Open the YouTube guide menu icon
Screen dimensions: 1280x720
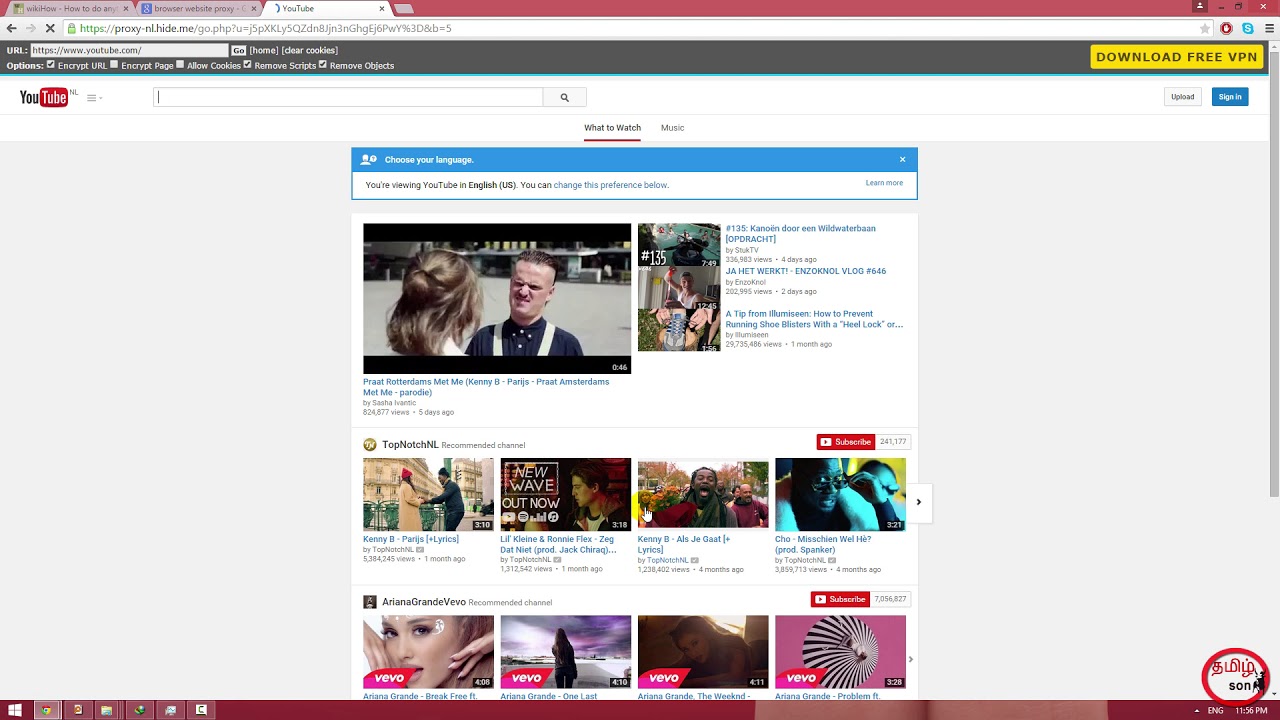point(94,98)
